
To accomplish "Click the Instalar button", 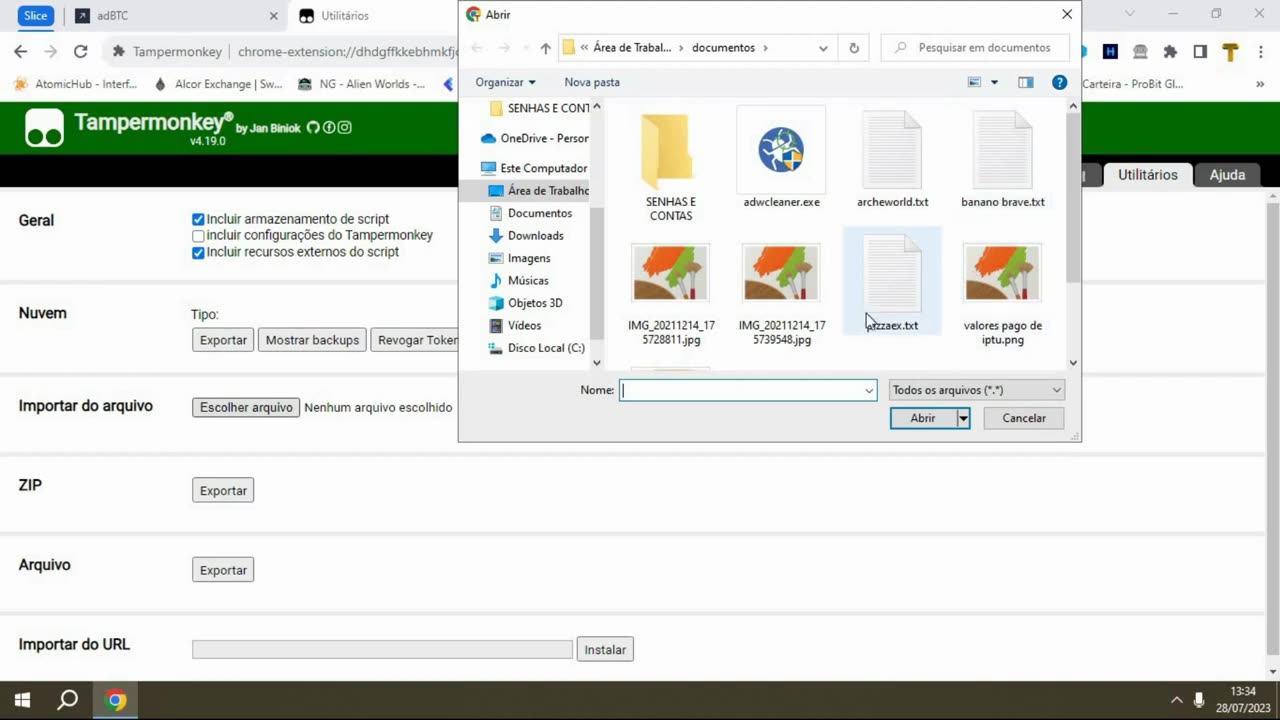I will [605, 650].
